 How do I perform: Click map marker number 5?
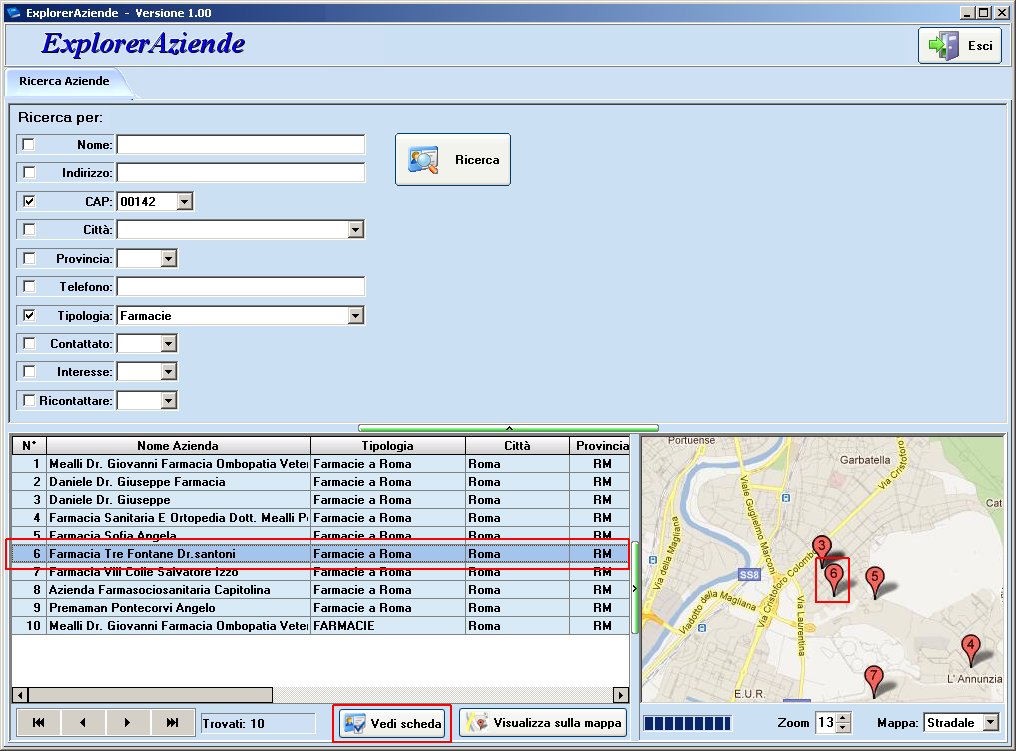pos(875,581)
